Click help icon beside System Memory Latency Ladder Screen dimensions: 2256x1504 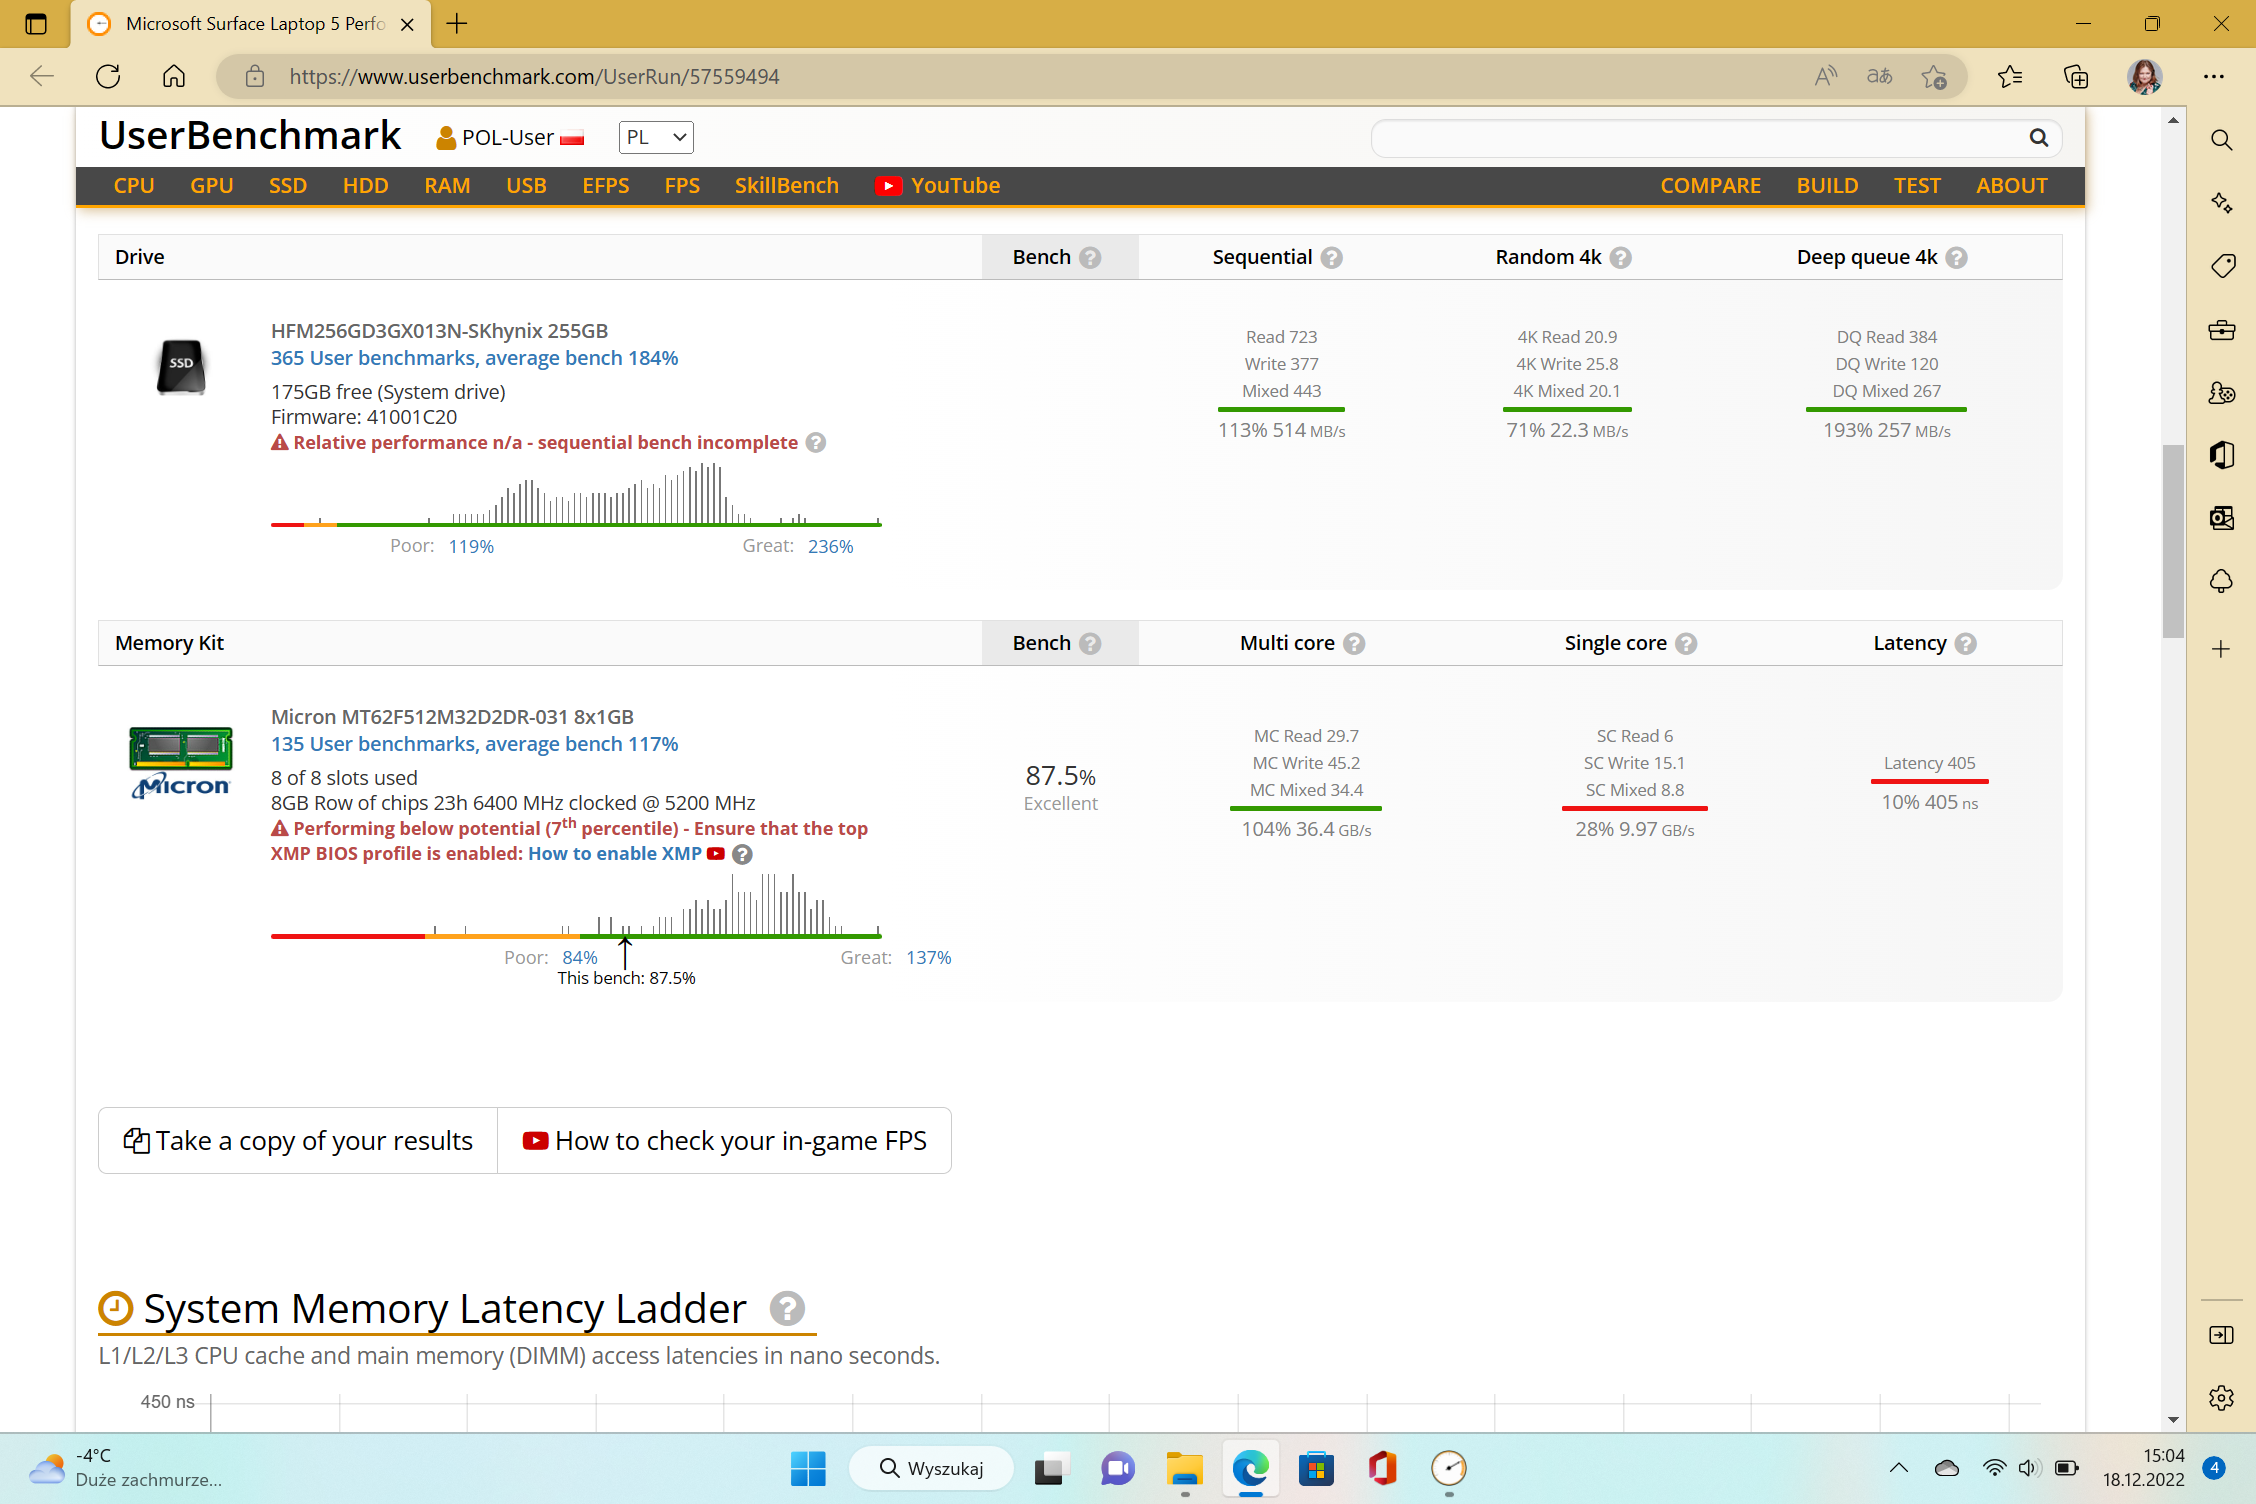click(787, 1309)
